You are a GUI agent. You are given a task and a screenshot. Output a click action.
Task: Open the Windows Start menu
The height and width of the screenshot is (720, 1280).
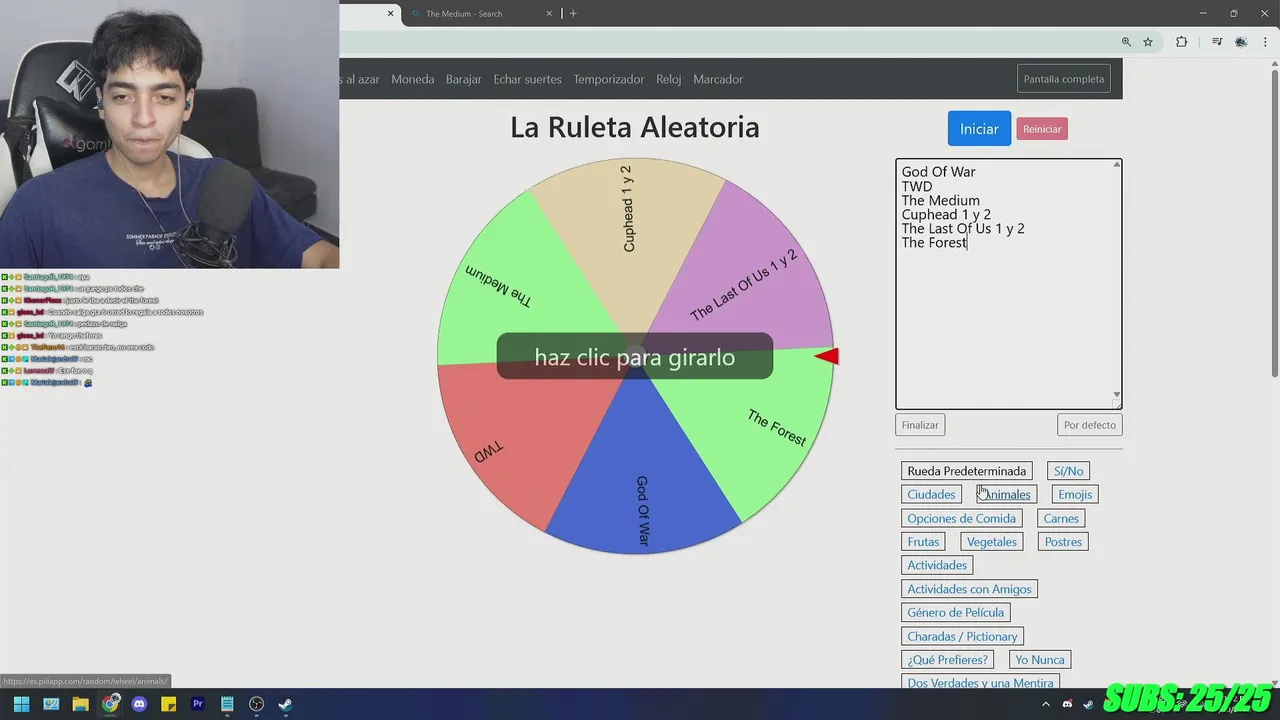point(21,704)
